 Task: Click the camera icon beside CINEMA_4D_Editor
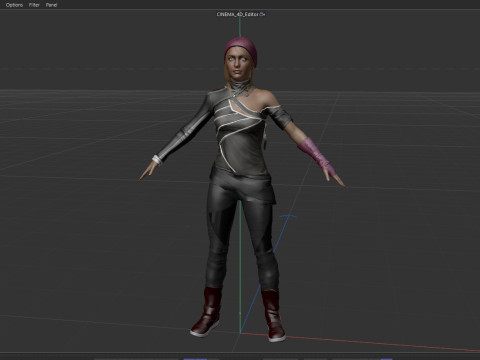click(x=262, y=14)
